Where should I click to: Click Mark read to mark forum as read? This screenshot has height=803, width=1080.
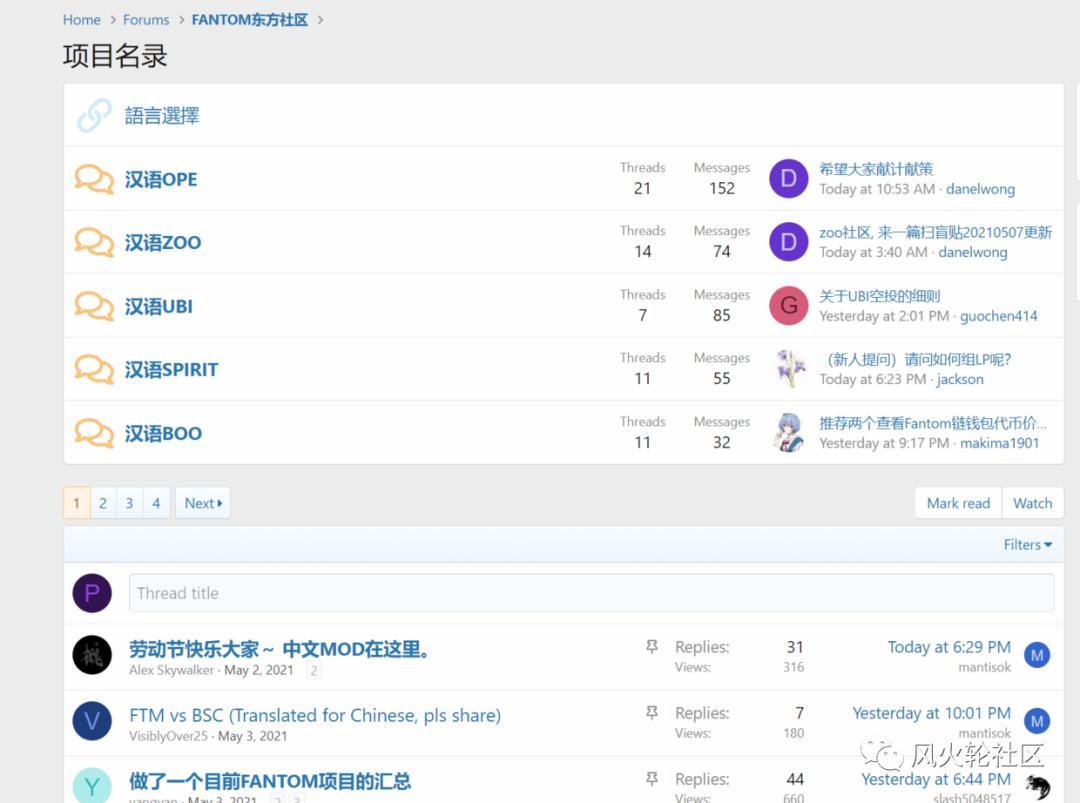[957, 503]
